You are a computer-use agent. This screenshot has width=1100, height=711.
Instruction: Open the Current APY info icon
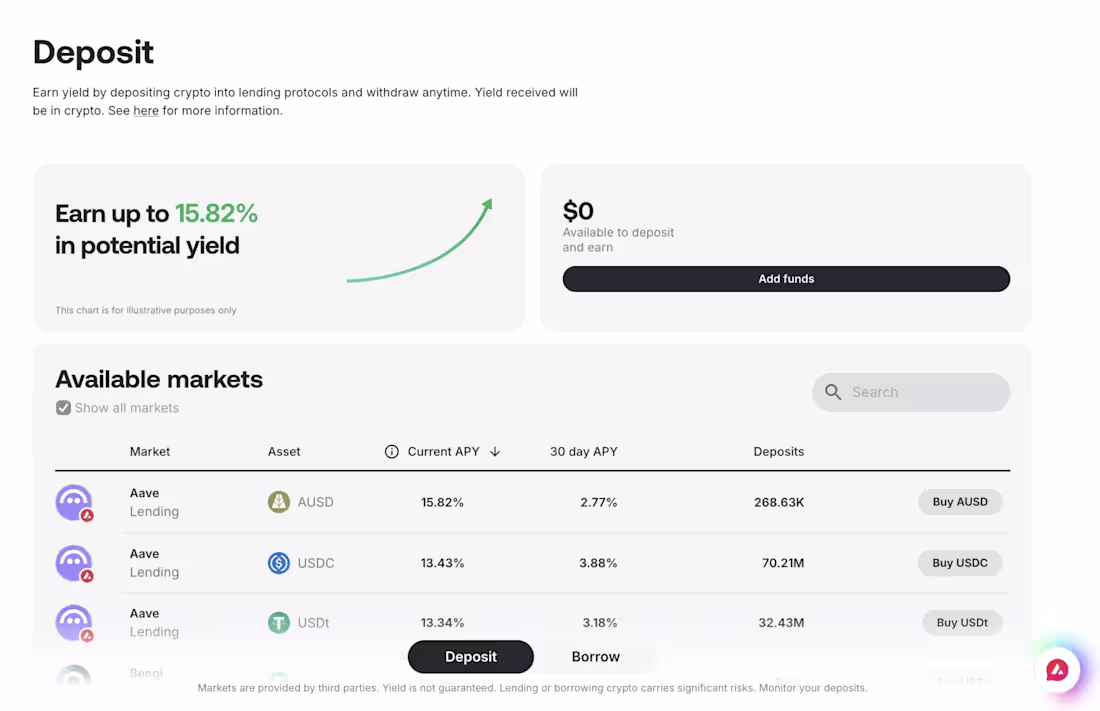391,451
